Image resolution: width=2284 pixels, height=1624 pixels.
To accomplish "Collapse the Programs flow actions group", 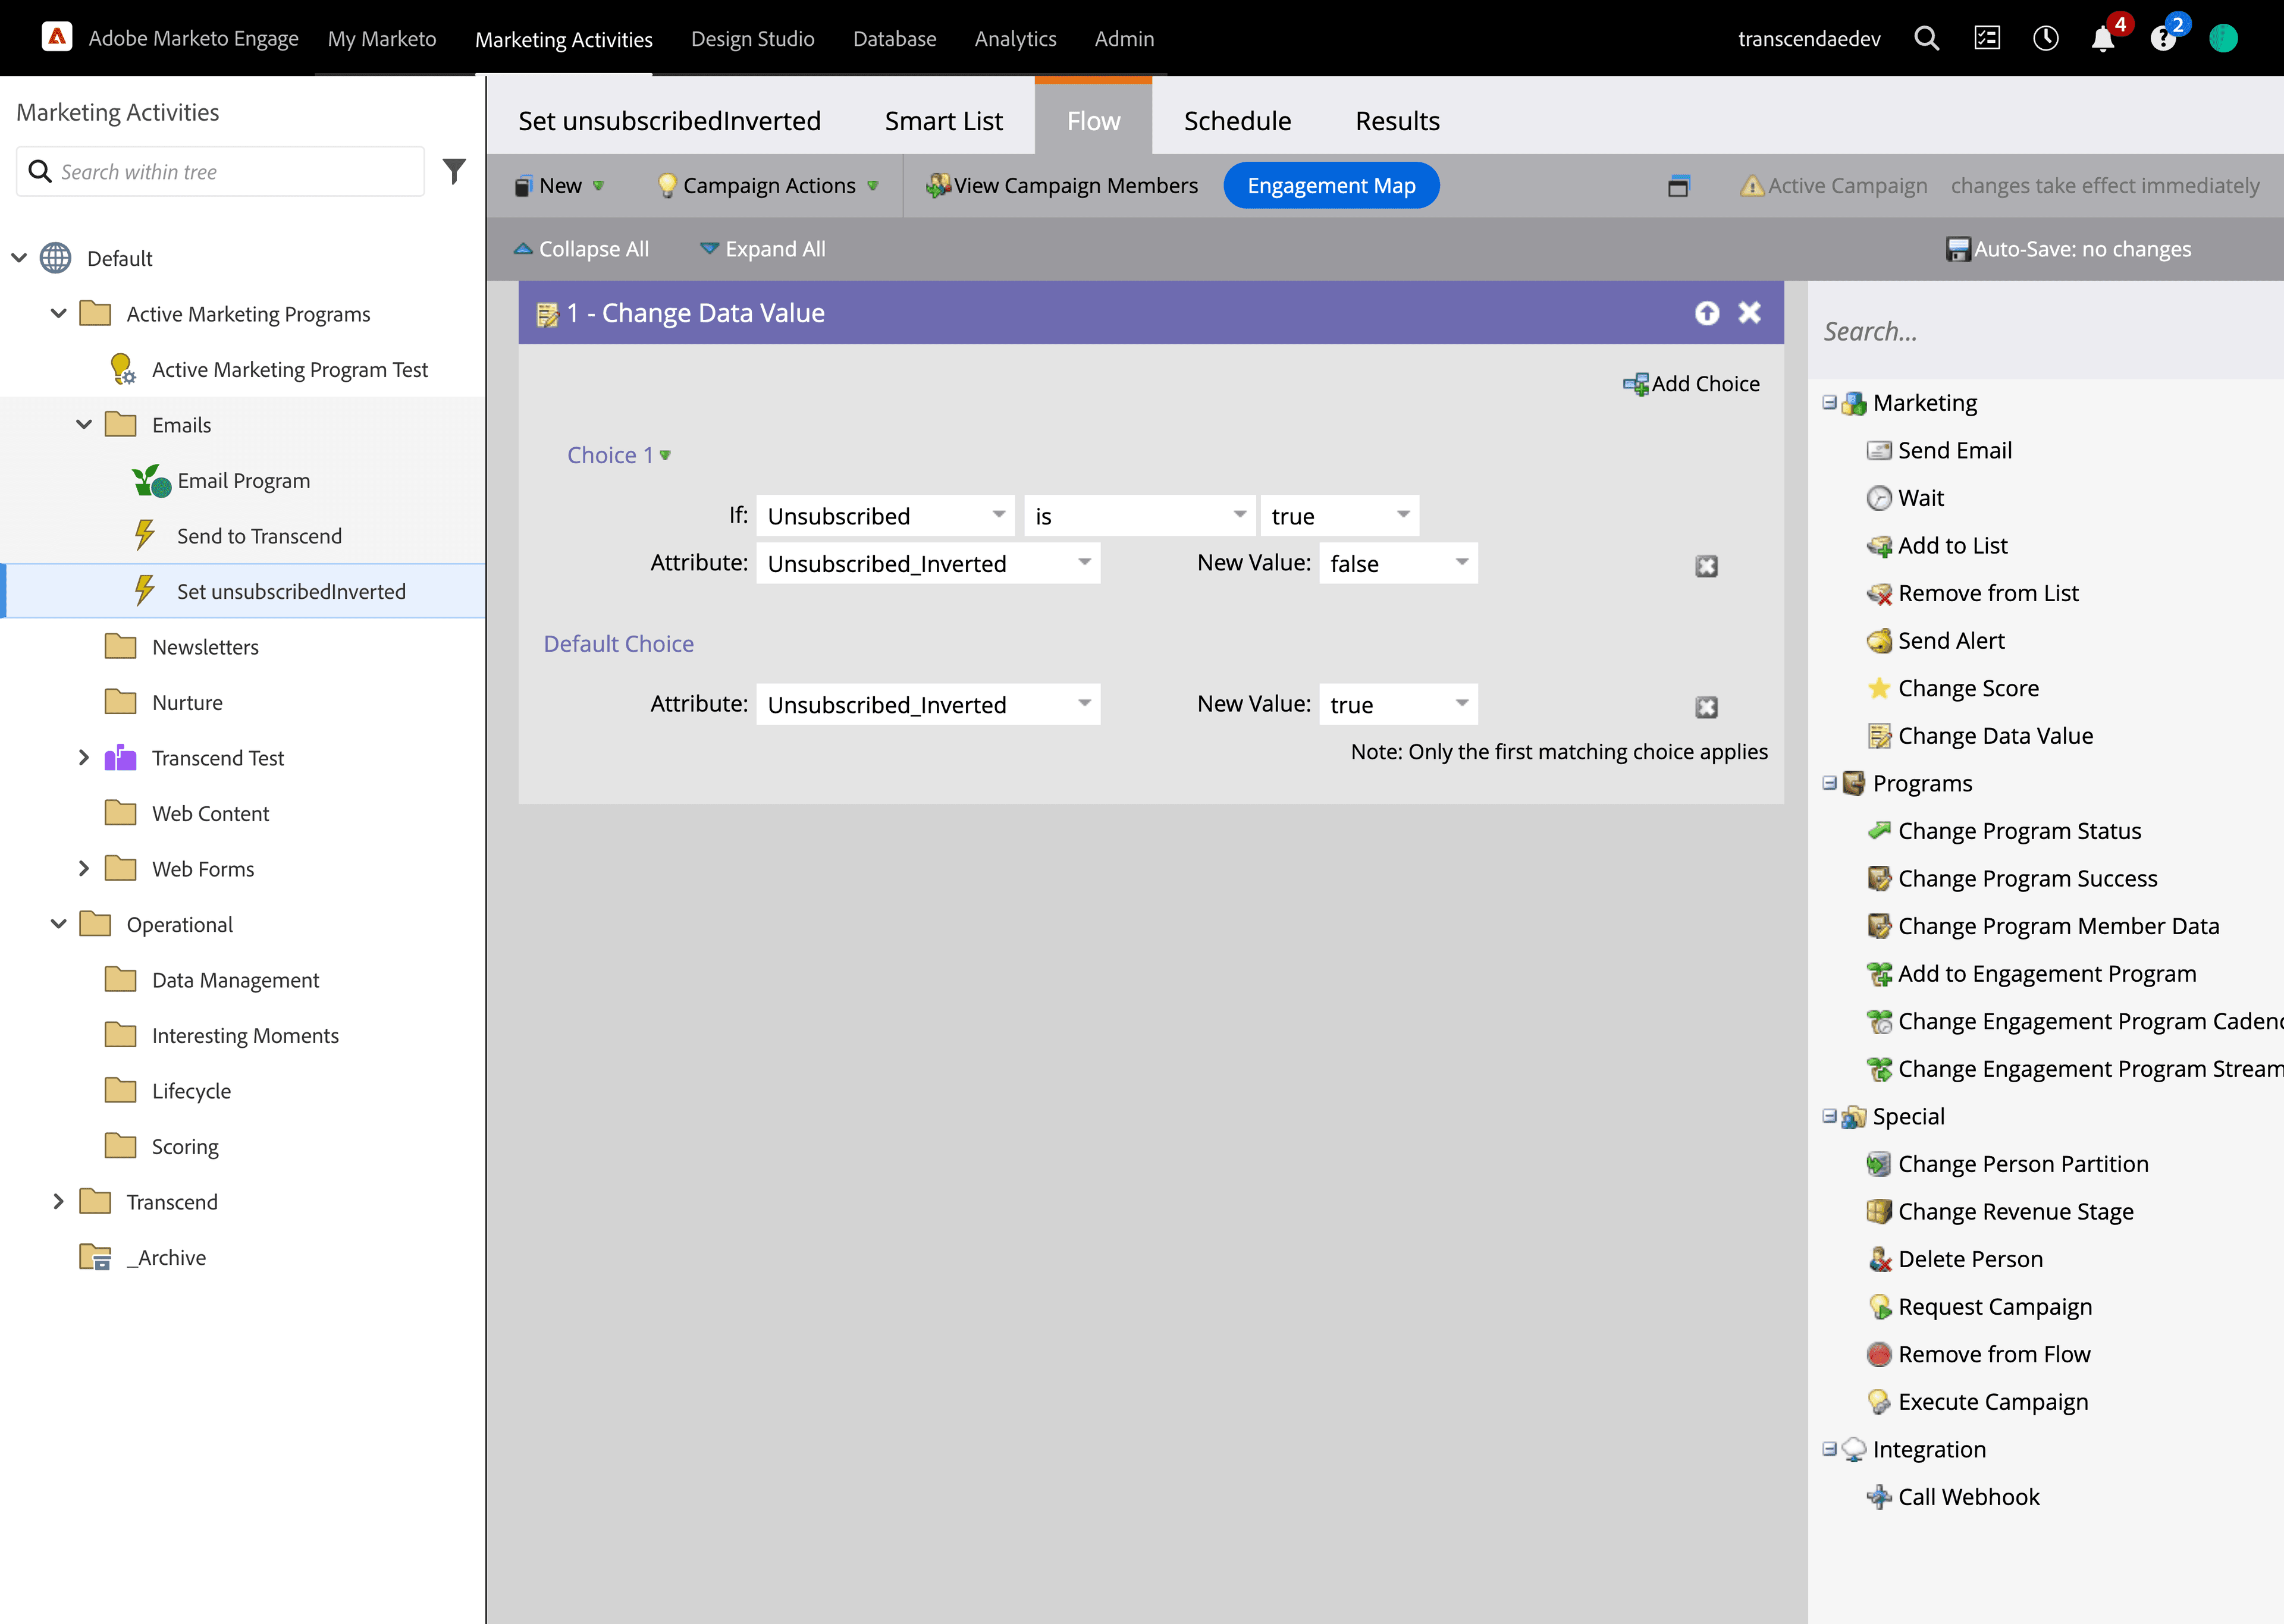I will pyautogui.click(x=1829, y=783).
